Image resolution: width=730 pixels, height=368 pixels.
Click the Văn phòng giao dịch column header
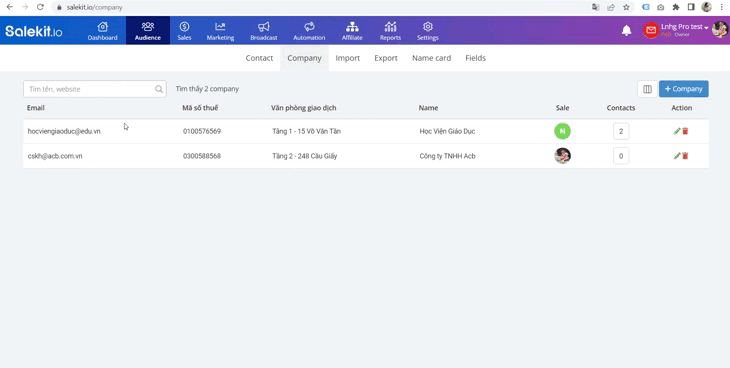coord(304,108)
